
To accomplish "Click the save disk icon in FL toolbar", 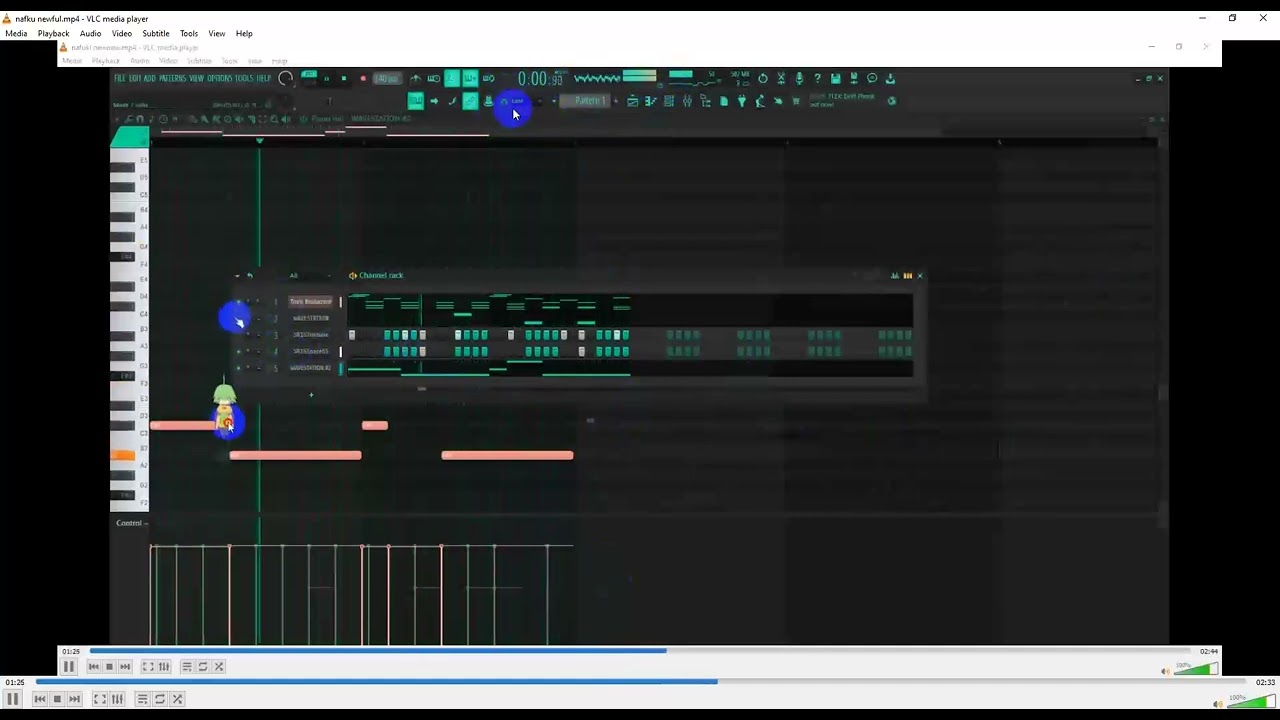I will [835, 78].
